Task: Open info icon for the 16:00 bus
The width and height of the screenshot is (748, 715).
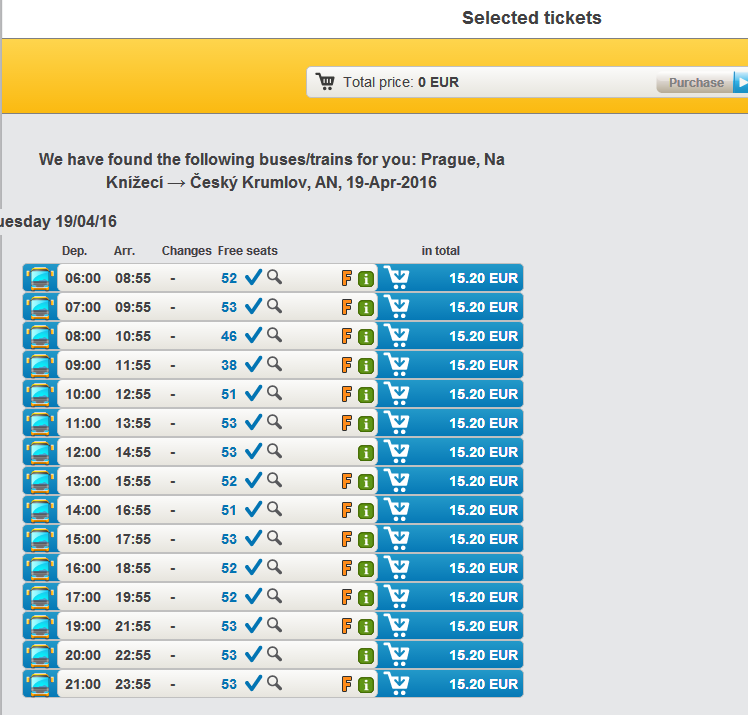Action: click(x=366, y=569)
